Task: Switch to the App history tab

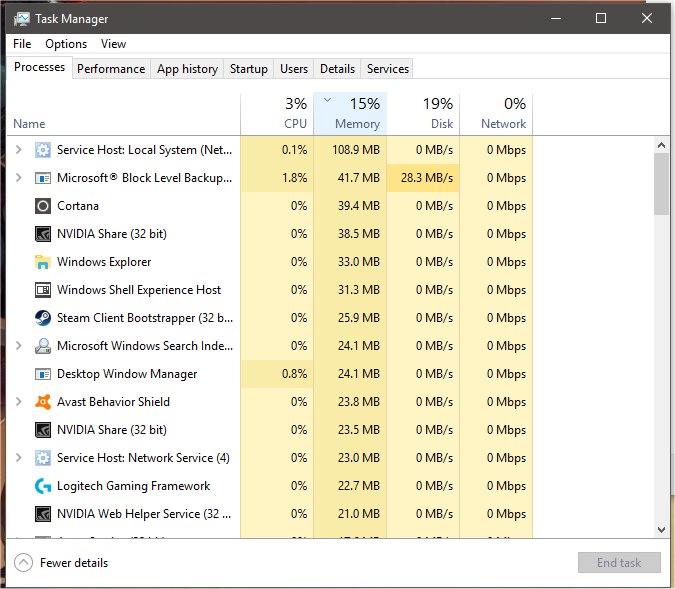Action: 187,69
